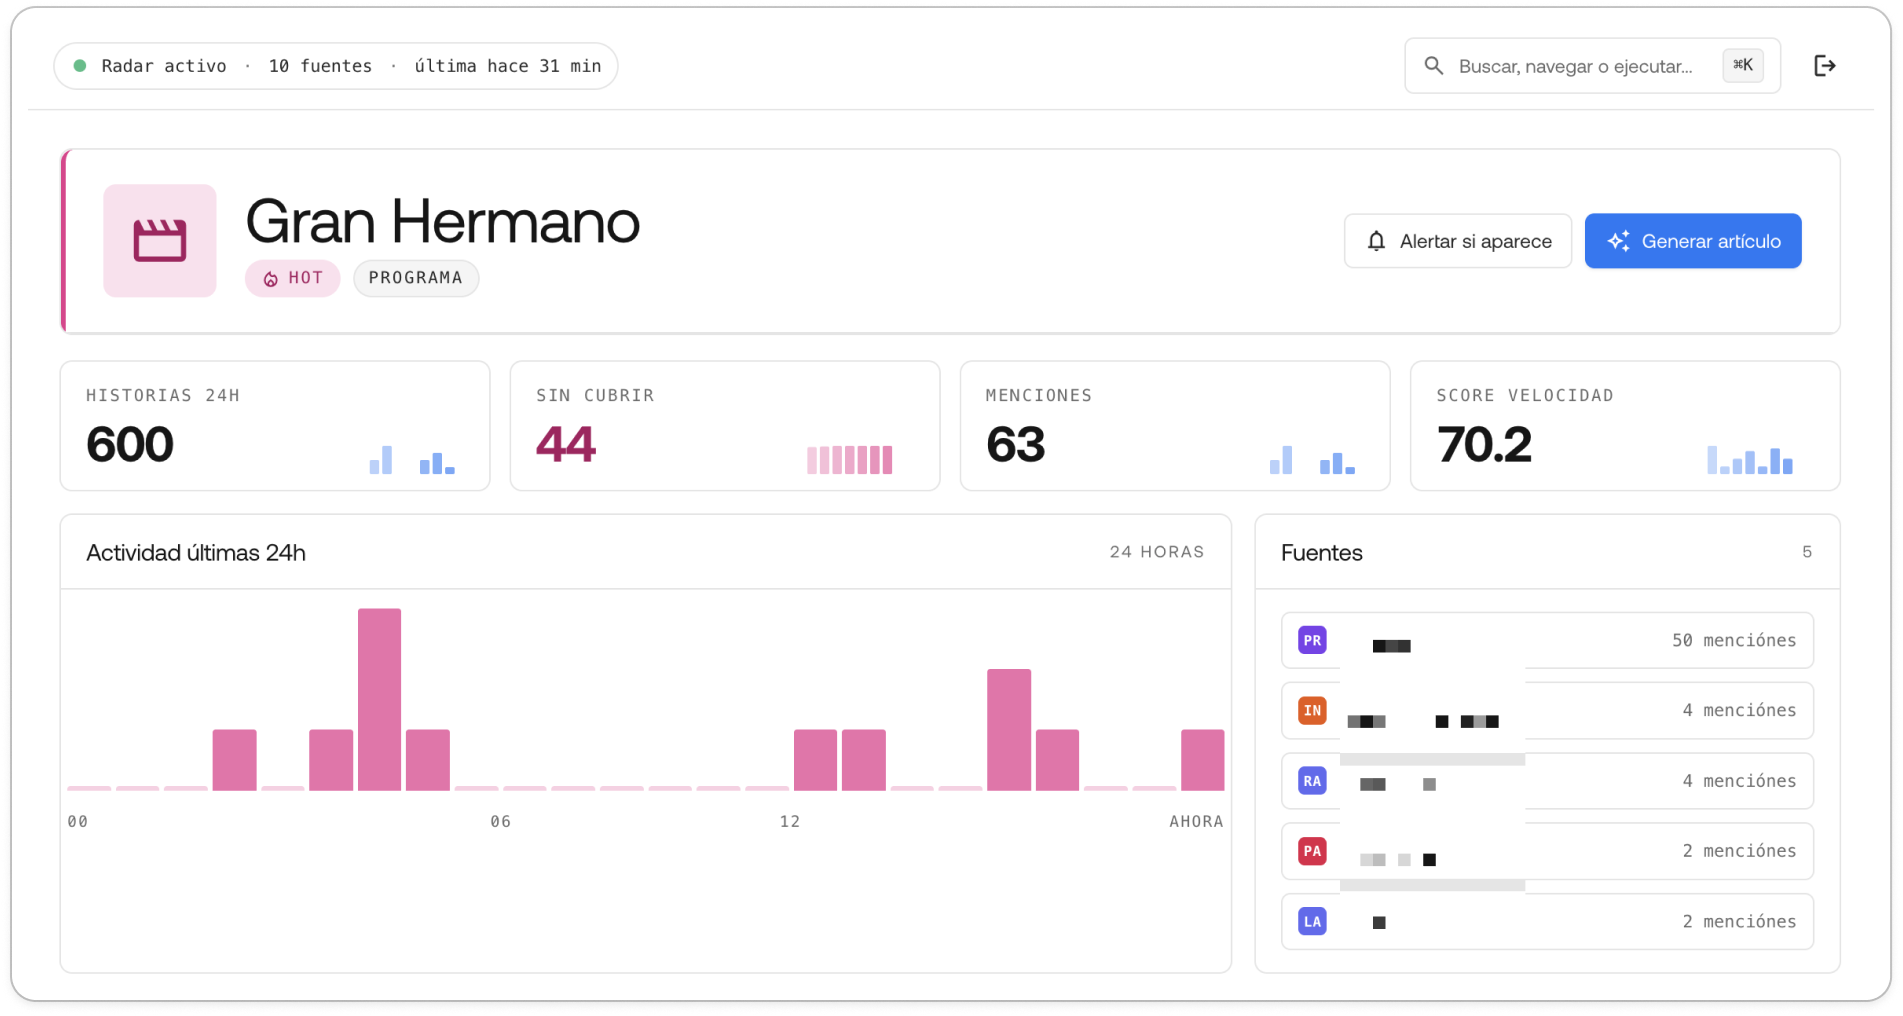The height and width of the screenshot is (1016, 1903).
Task: Click the 600 historias value
Action: pyautogui.click(x=130, y=444)
